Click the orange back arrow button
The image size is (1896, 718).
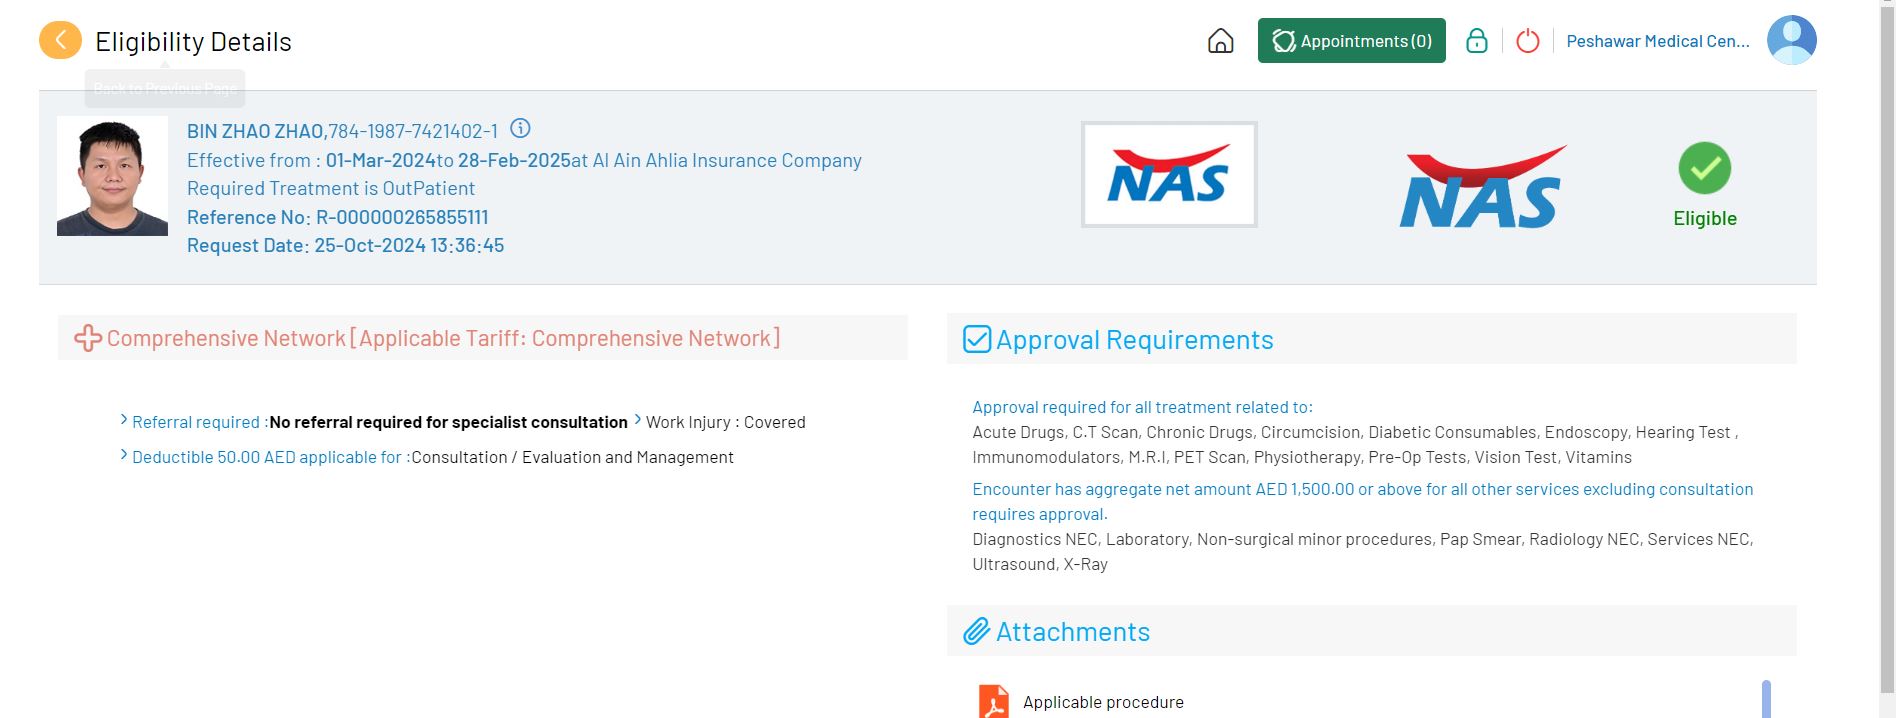click(60, 41)
